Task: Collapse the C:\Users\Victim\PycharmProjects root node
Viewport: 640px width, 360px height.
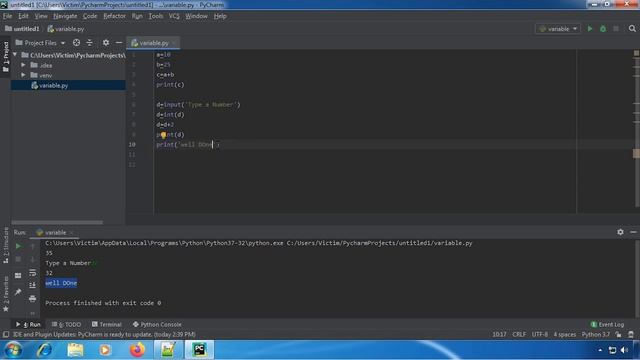Action: click(x=15, y=55)
